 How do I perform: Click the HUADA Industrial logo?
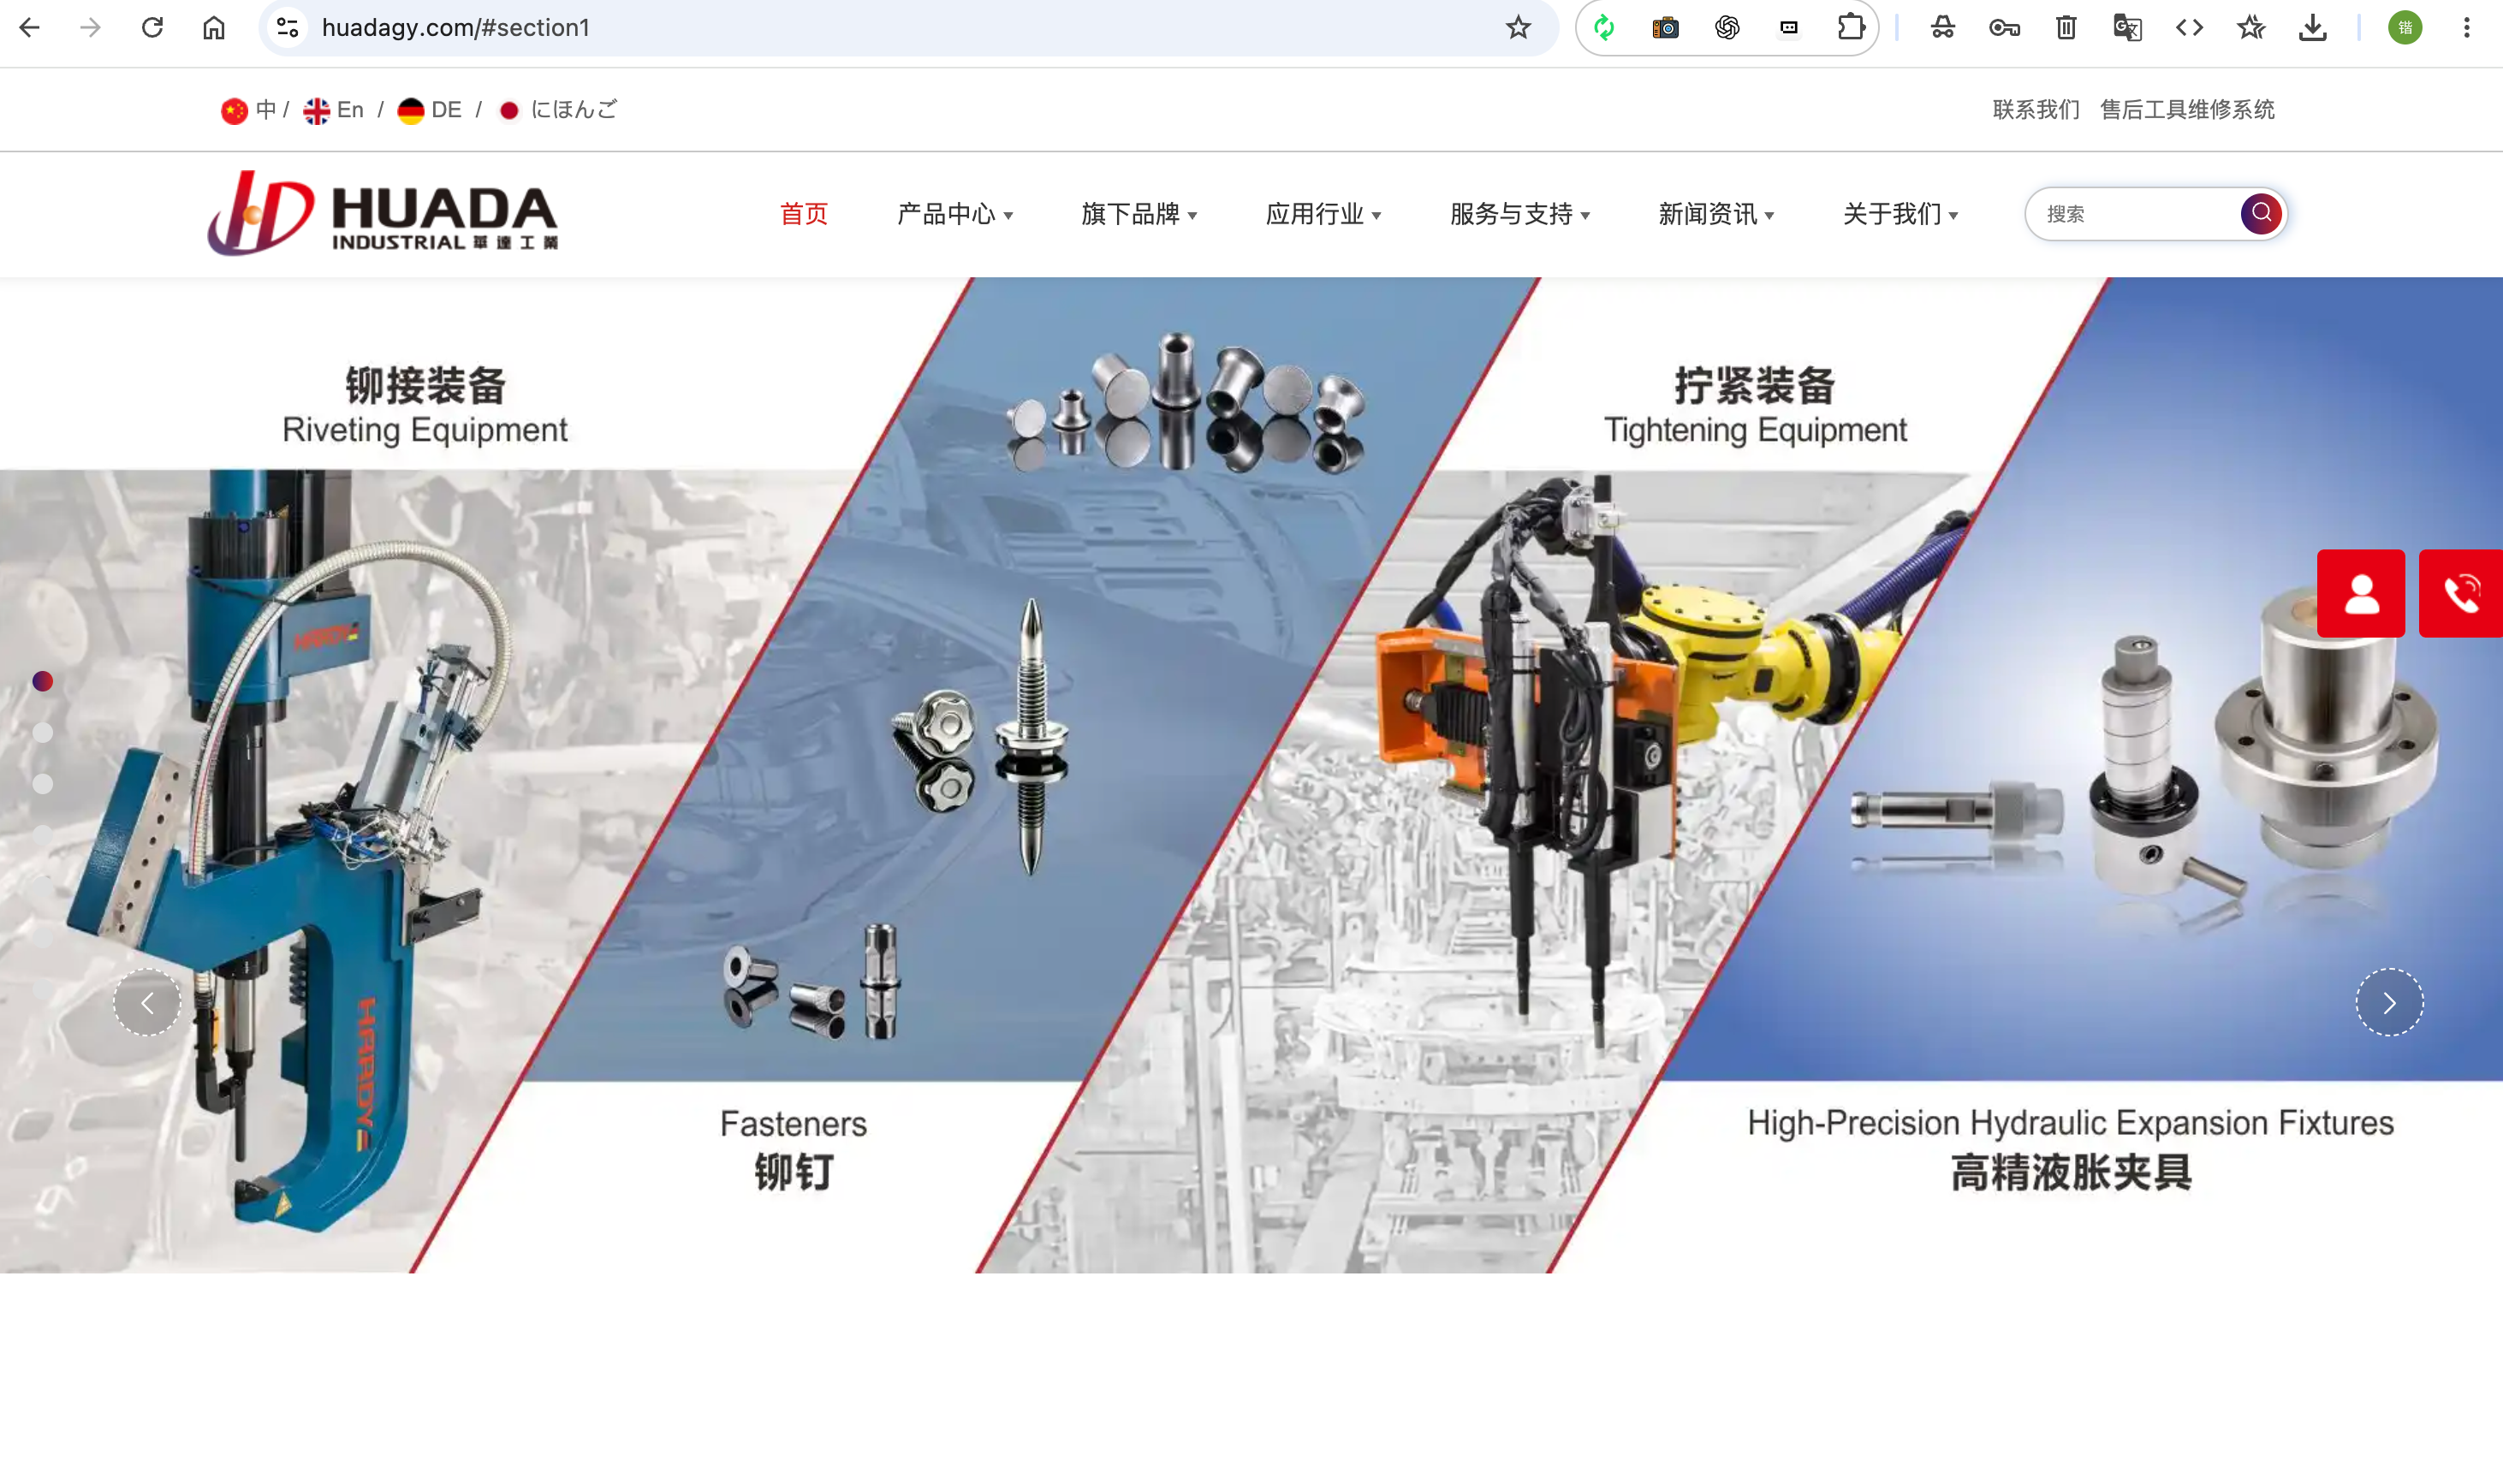point(383,212)
